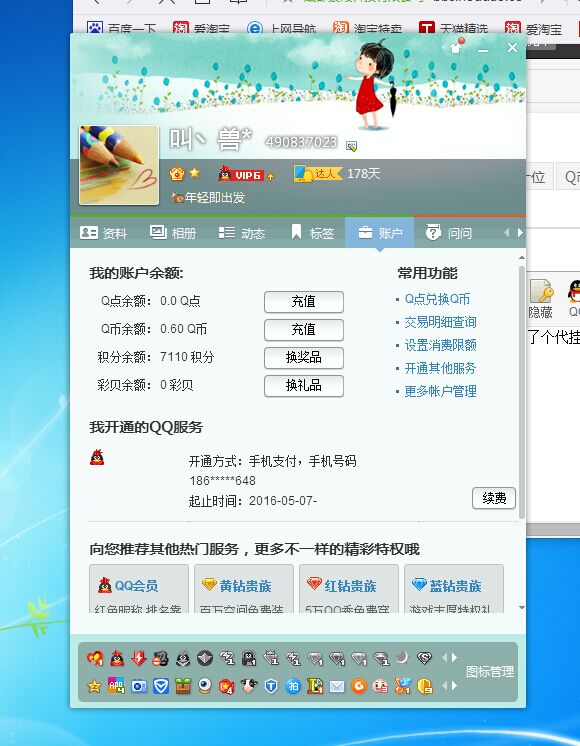Switch to the 资料 tab

tap(103, 233)
